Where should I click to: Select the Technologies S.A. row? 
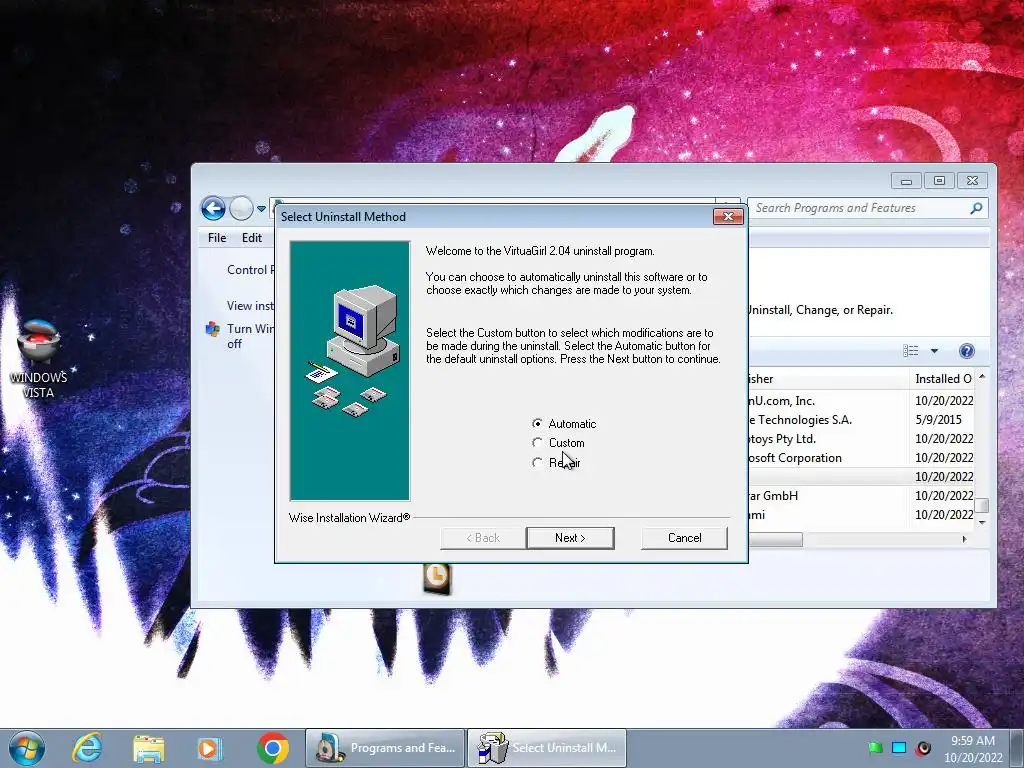pyautogui.click(x=861, y=420)
